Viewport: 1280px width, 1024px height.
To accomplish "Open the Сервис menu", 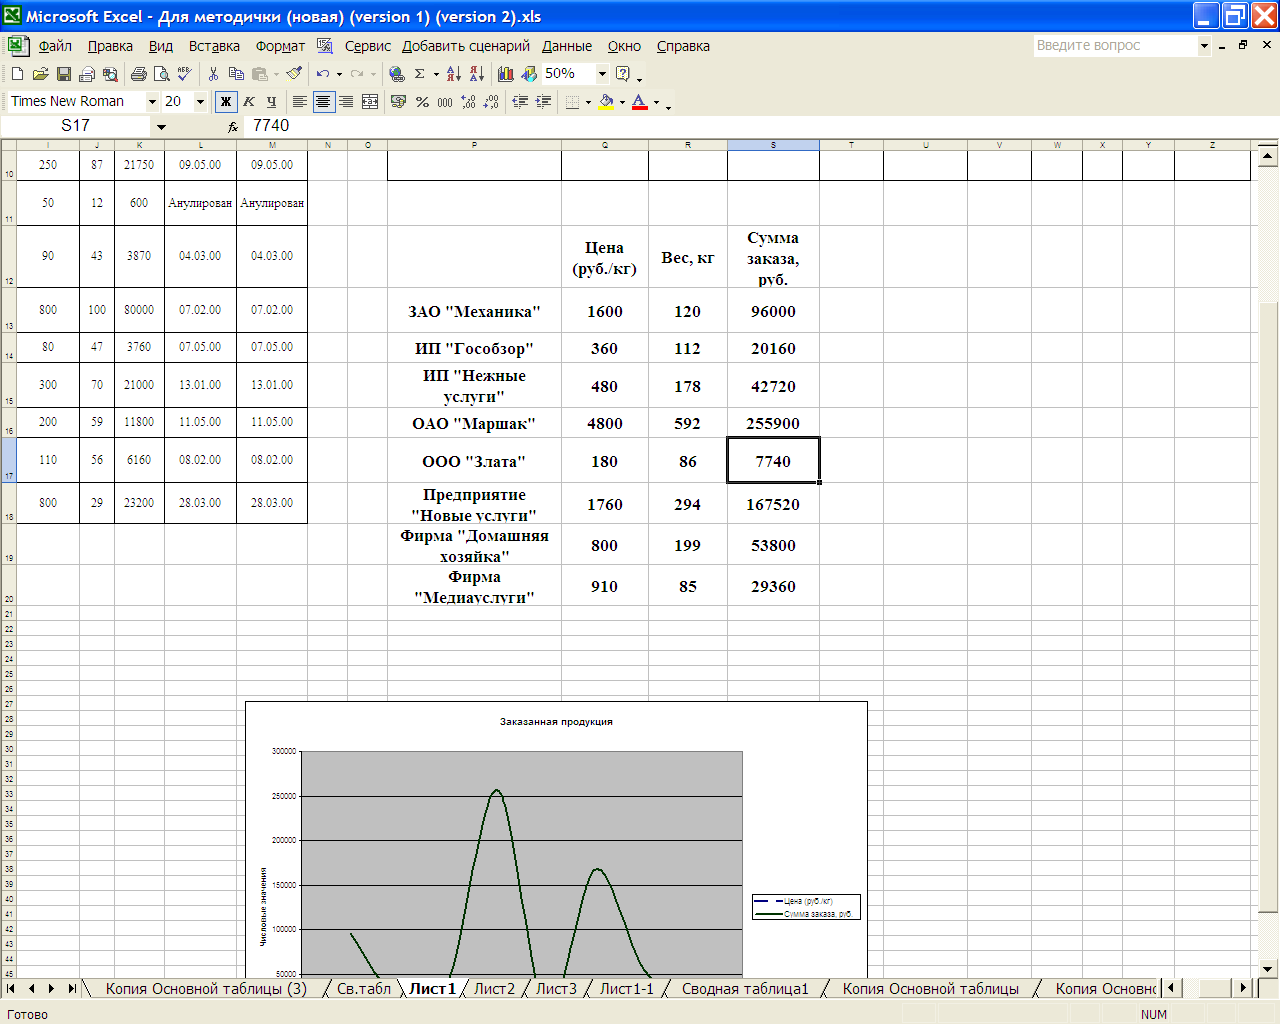I will (x=368, y=46).
